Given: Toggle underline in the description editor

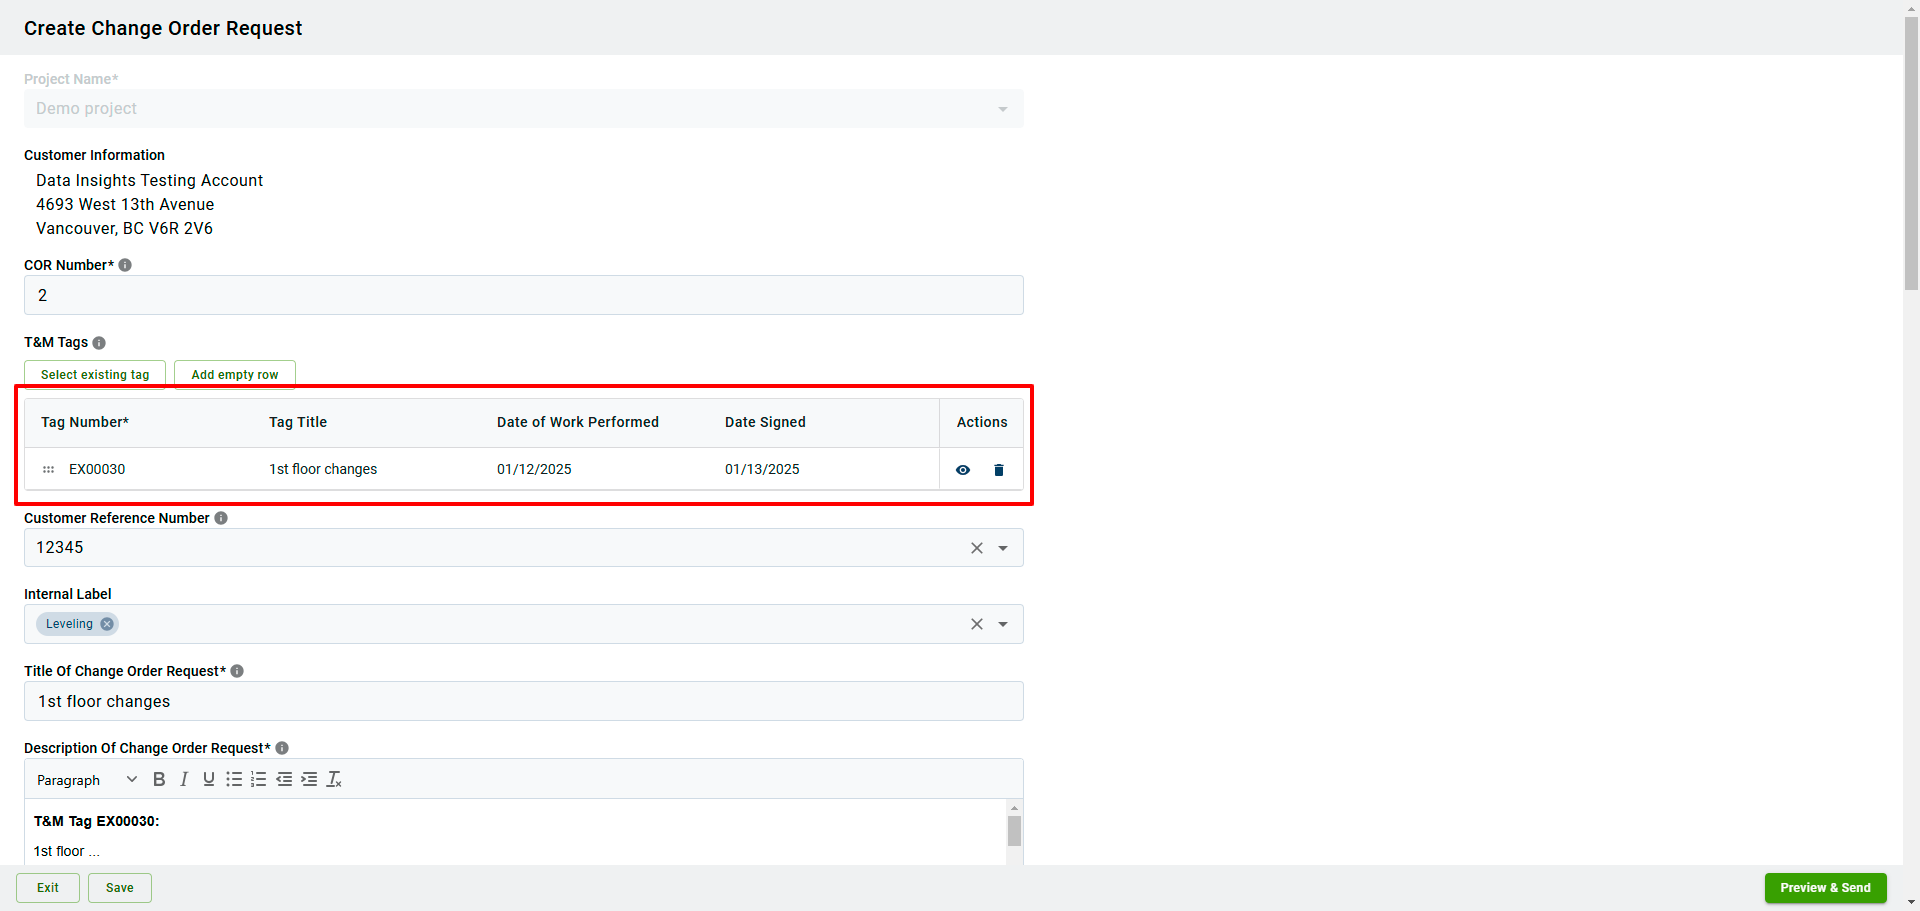Looking at the screenshot, I should click(208, 779).
